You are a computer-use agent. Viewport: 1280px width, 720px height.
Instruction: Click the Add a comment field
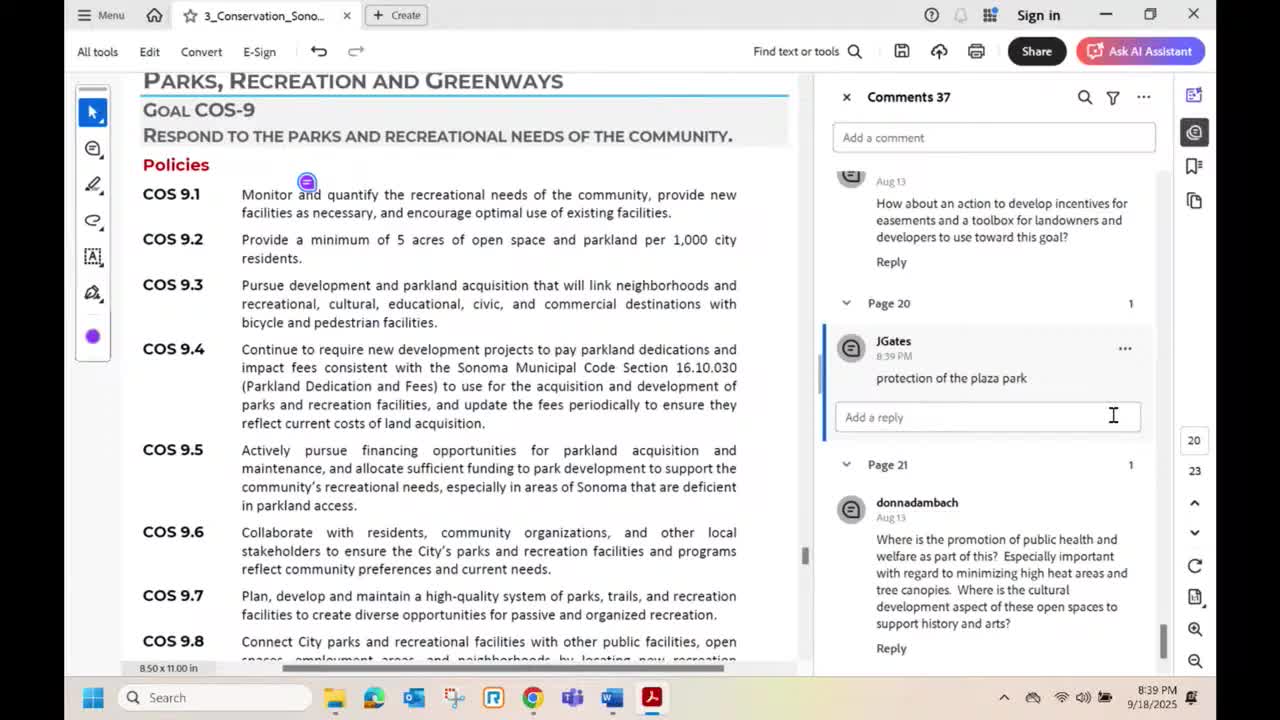994,138
